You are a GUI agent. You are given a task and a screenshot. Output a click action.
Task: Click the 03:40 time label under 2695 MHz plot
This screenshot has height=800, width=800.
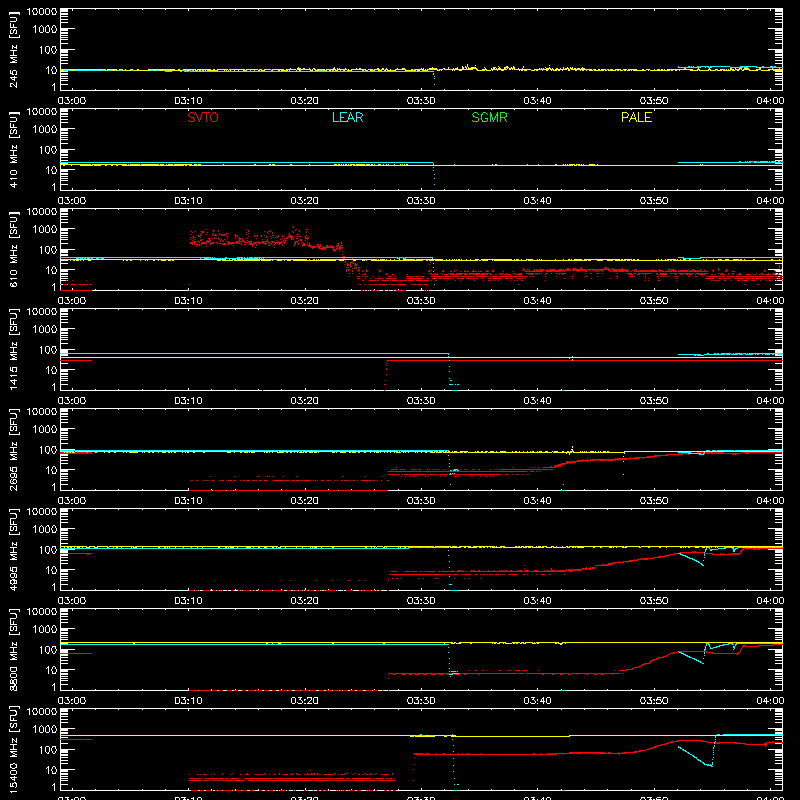click(537, 501)
